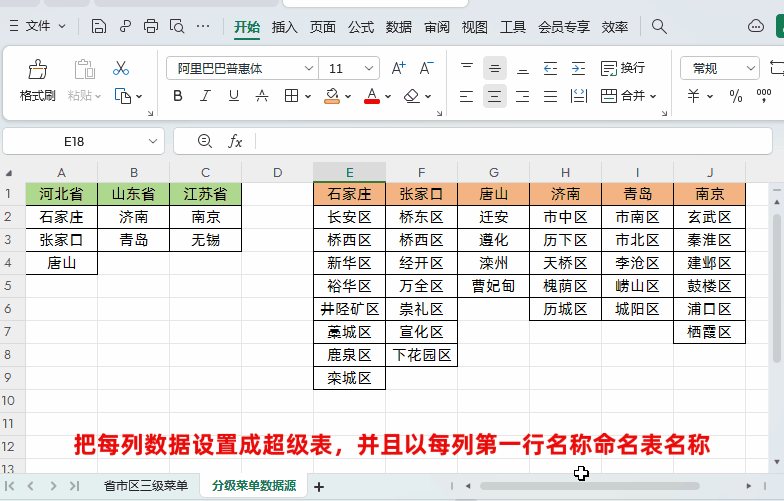Open the font size dropdown
This screenshot has height=501, width=784.
(x=369, y=68)
